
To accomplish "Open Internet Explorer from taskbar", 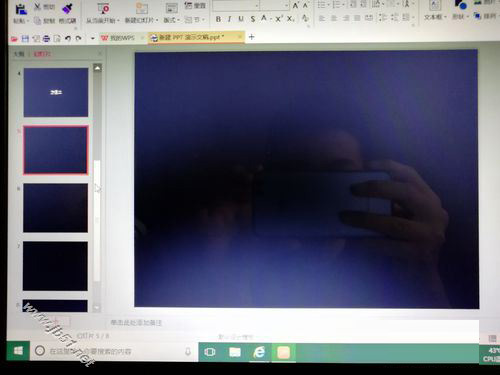I will [259, 352].
